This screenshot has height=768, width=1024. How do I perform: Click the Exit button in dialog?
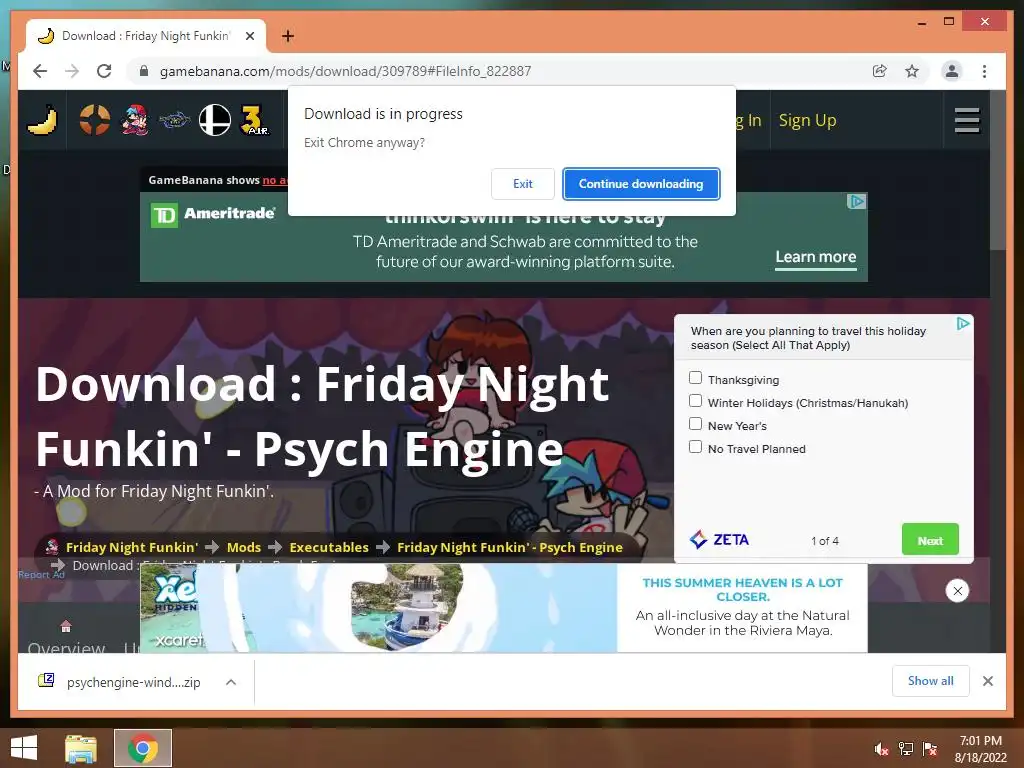[522, 184]
